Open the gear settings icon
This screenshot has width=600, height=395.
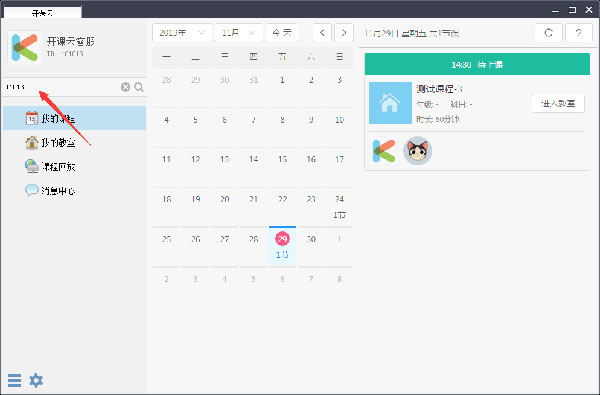[36, 380]
